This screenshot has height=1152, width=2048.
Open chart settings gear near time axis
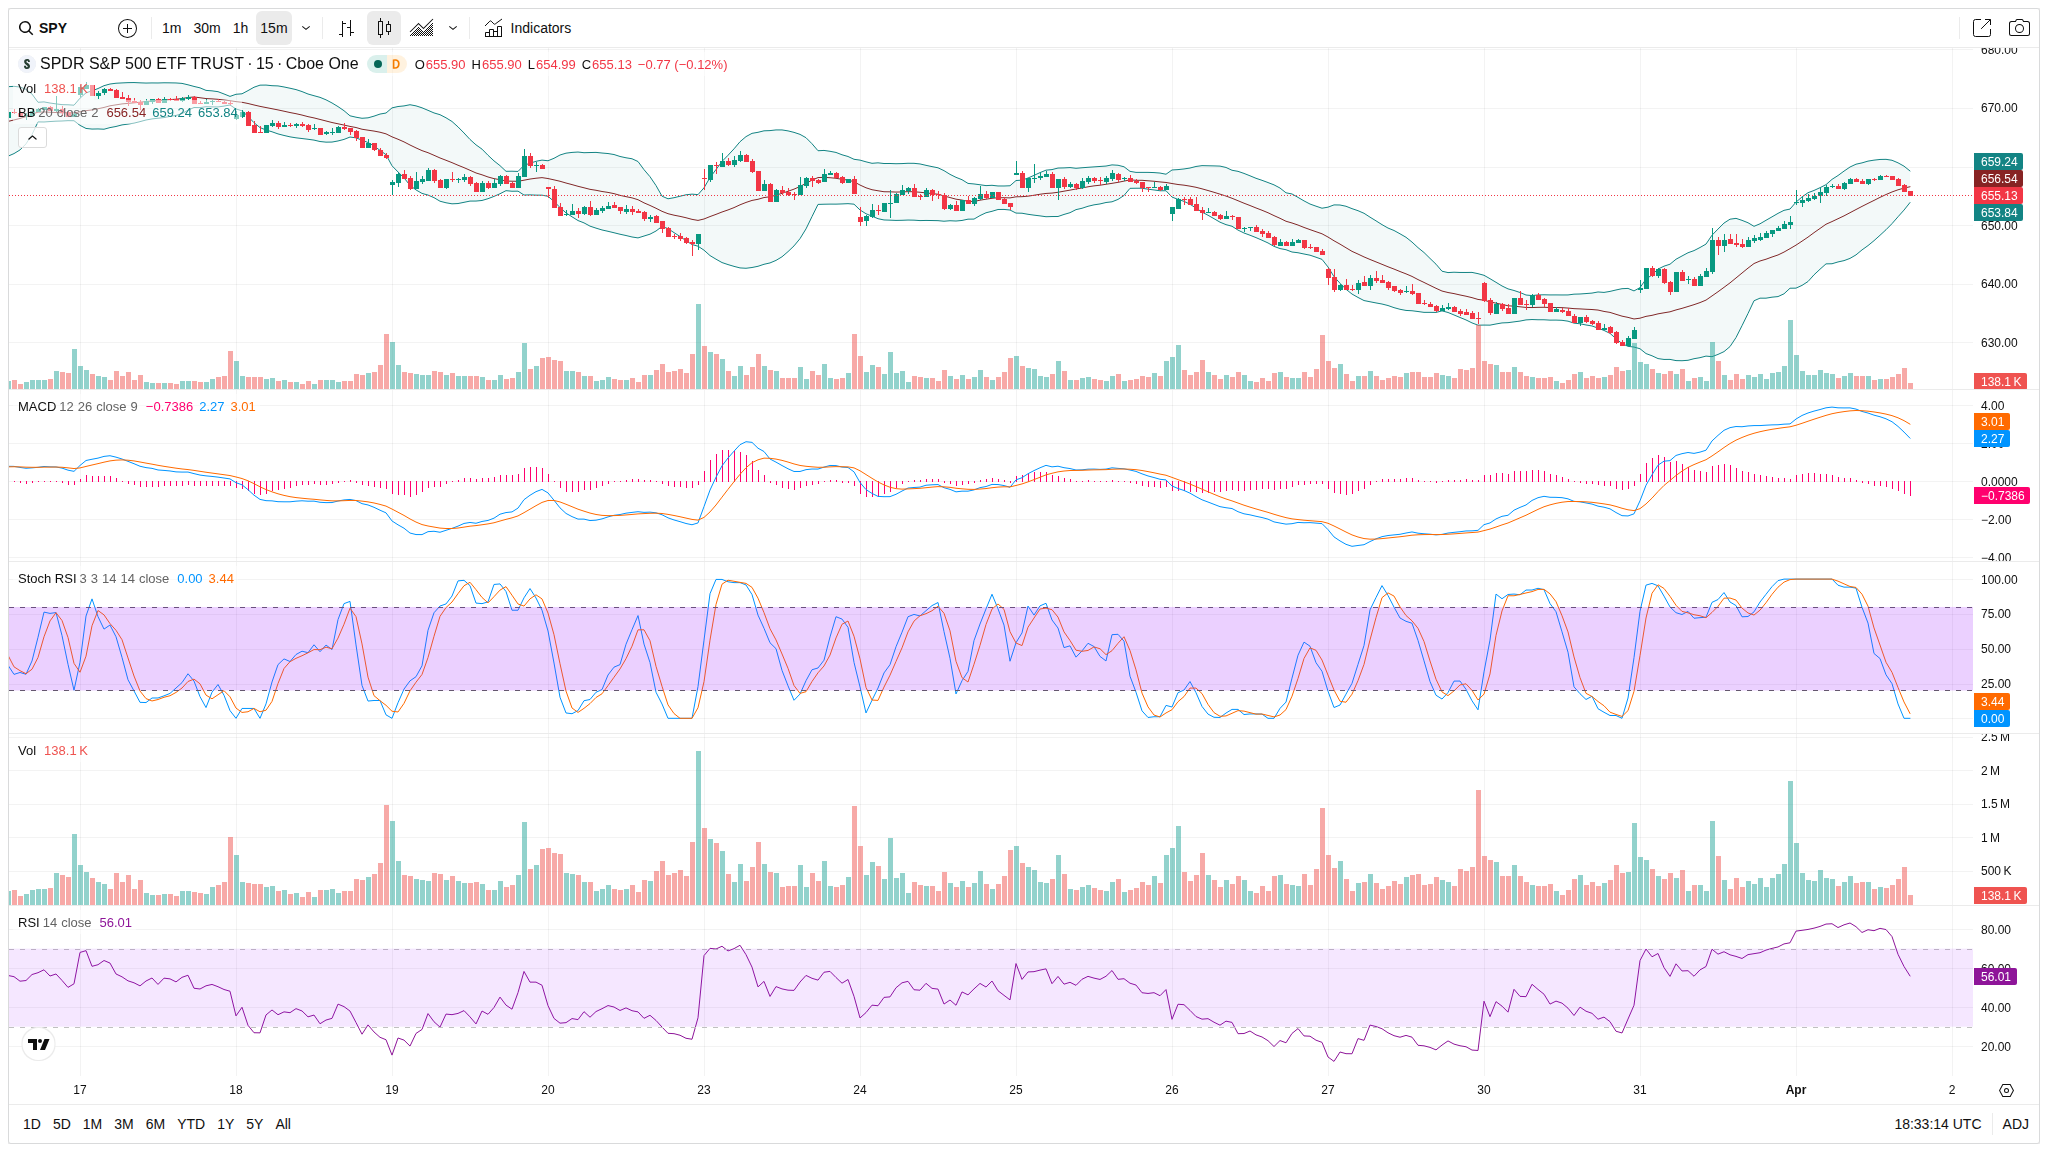2006,1090
